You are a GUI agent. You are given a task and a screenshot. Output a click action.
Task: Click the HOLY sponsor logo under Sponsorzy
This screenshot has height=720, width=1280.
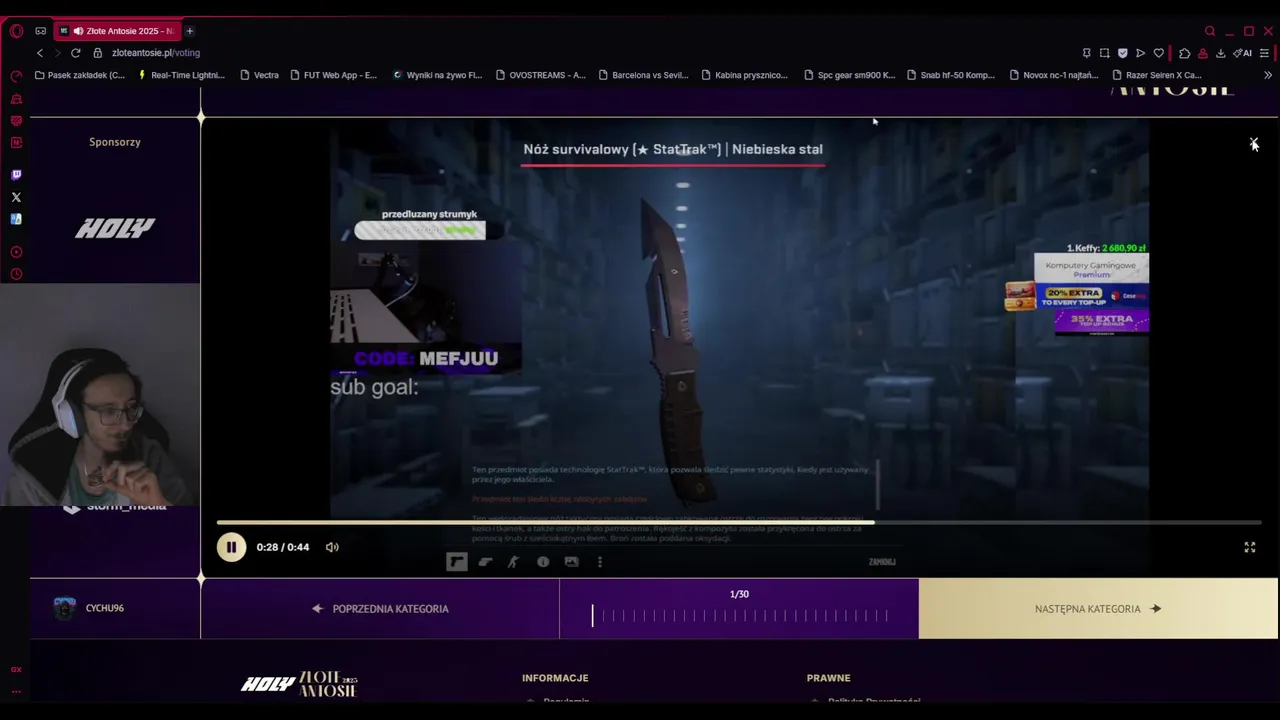pyautogui.click(x=115, y=229)
